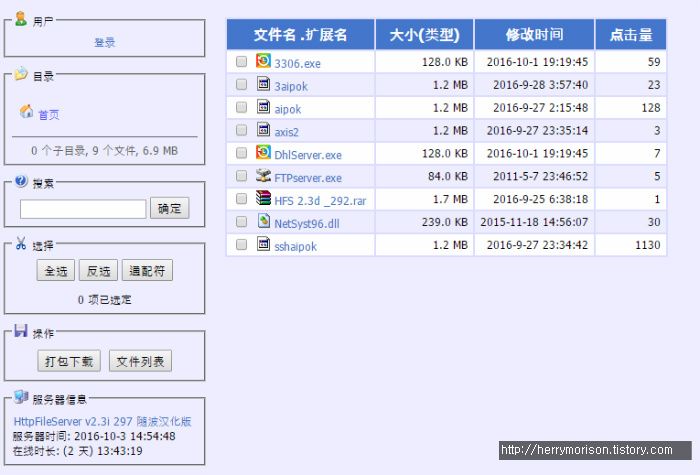Click the folder icon next to 目录

tap(21, 74)
